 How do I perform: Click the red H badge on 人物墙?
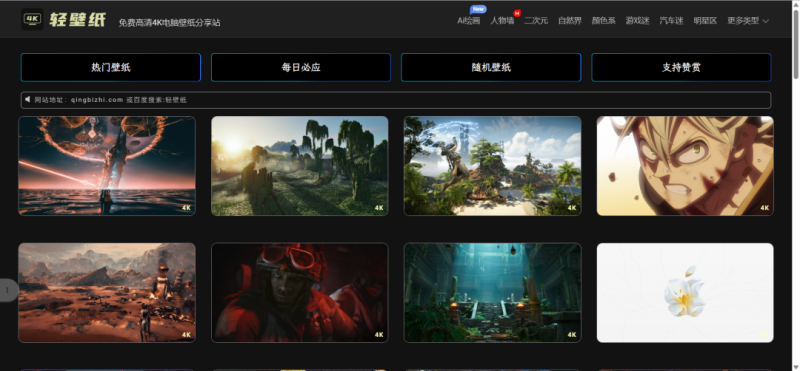pyautogui.click(x=517, y=13)
